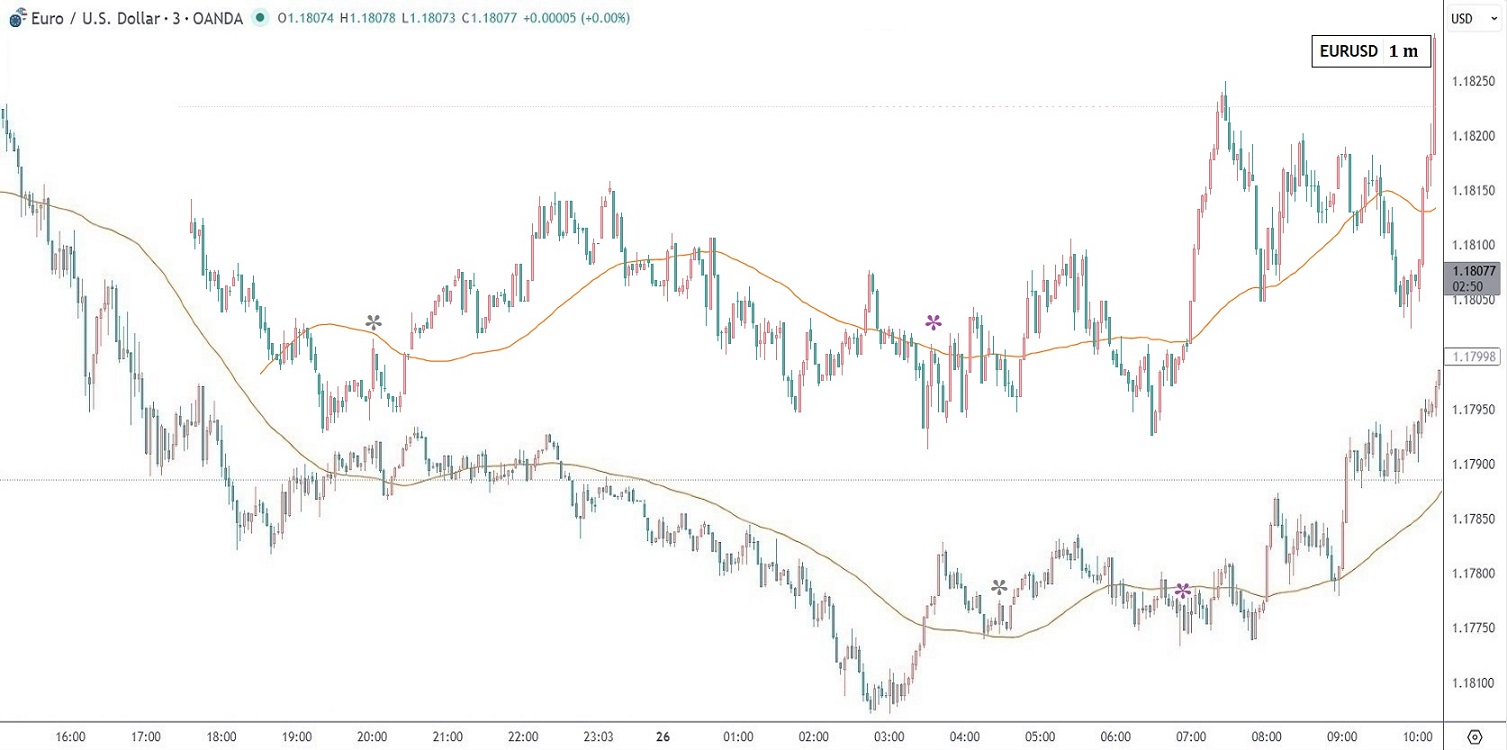Click the 1.18200 price axis label
The image size is (1507, 750).
(1474, 136)
